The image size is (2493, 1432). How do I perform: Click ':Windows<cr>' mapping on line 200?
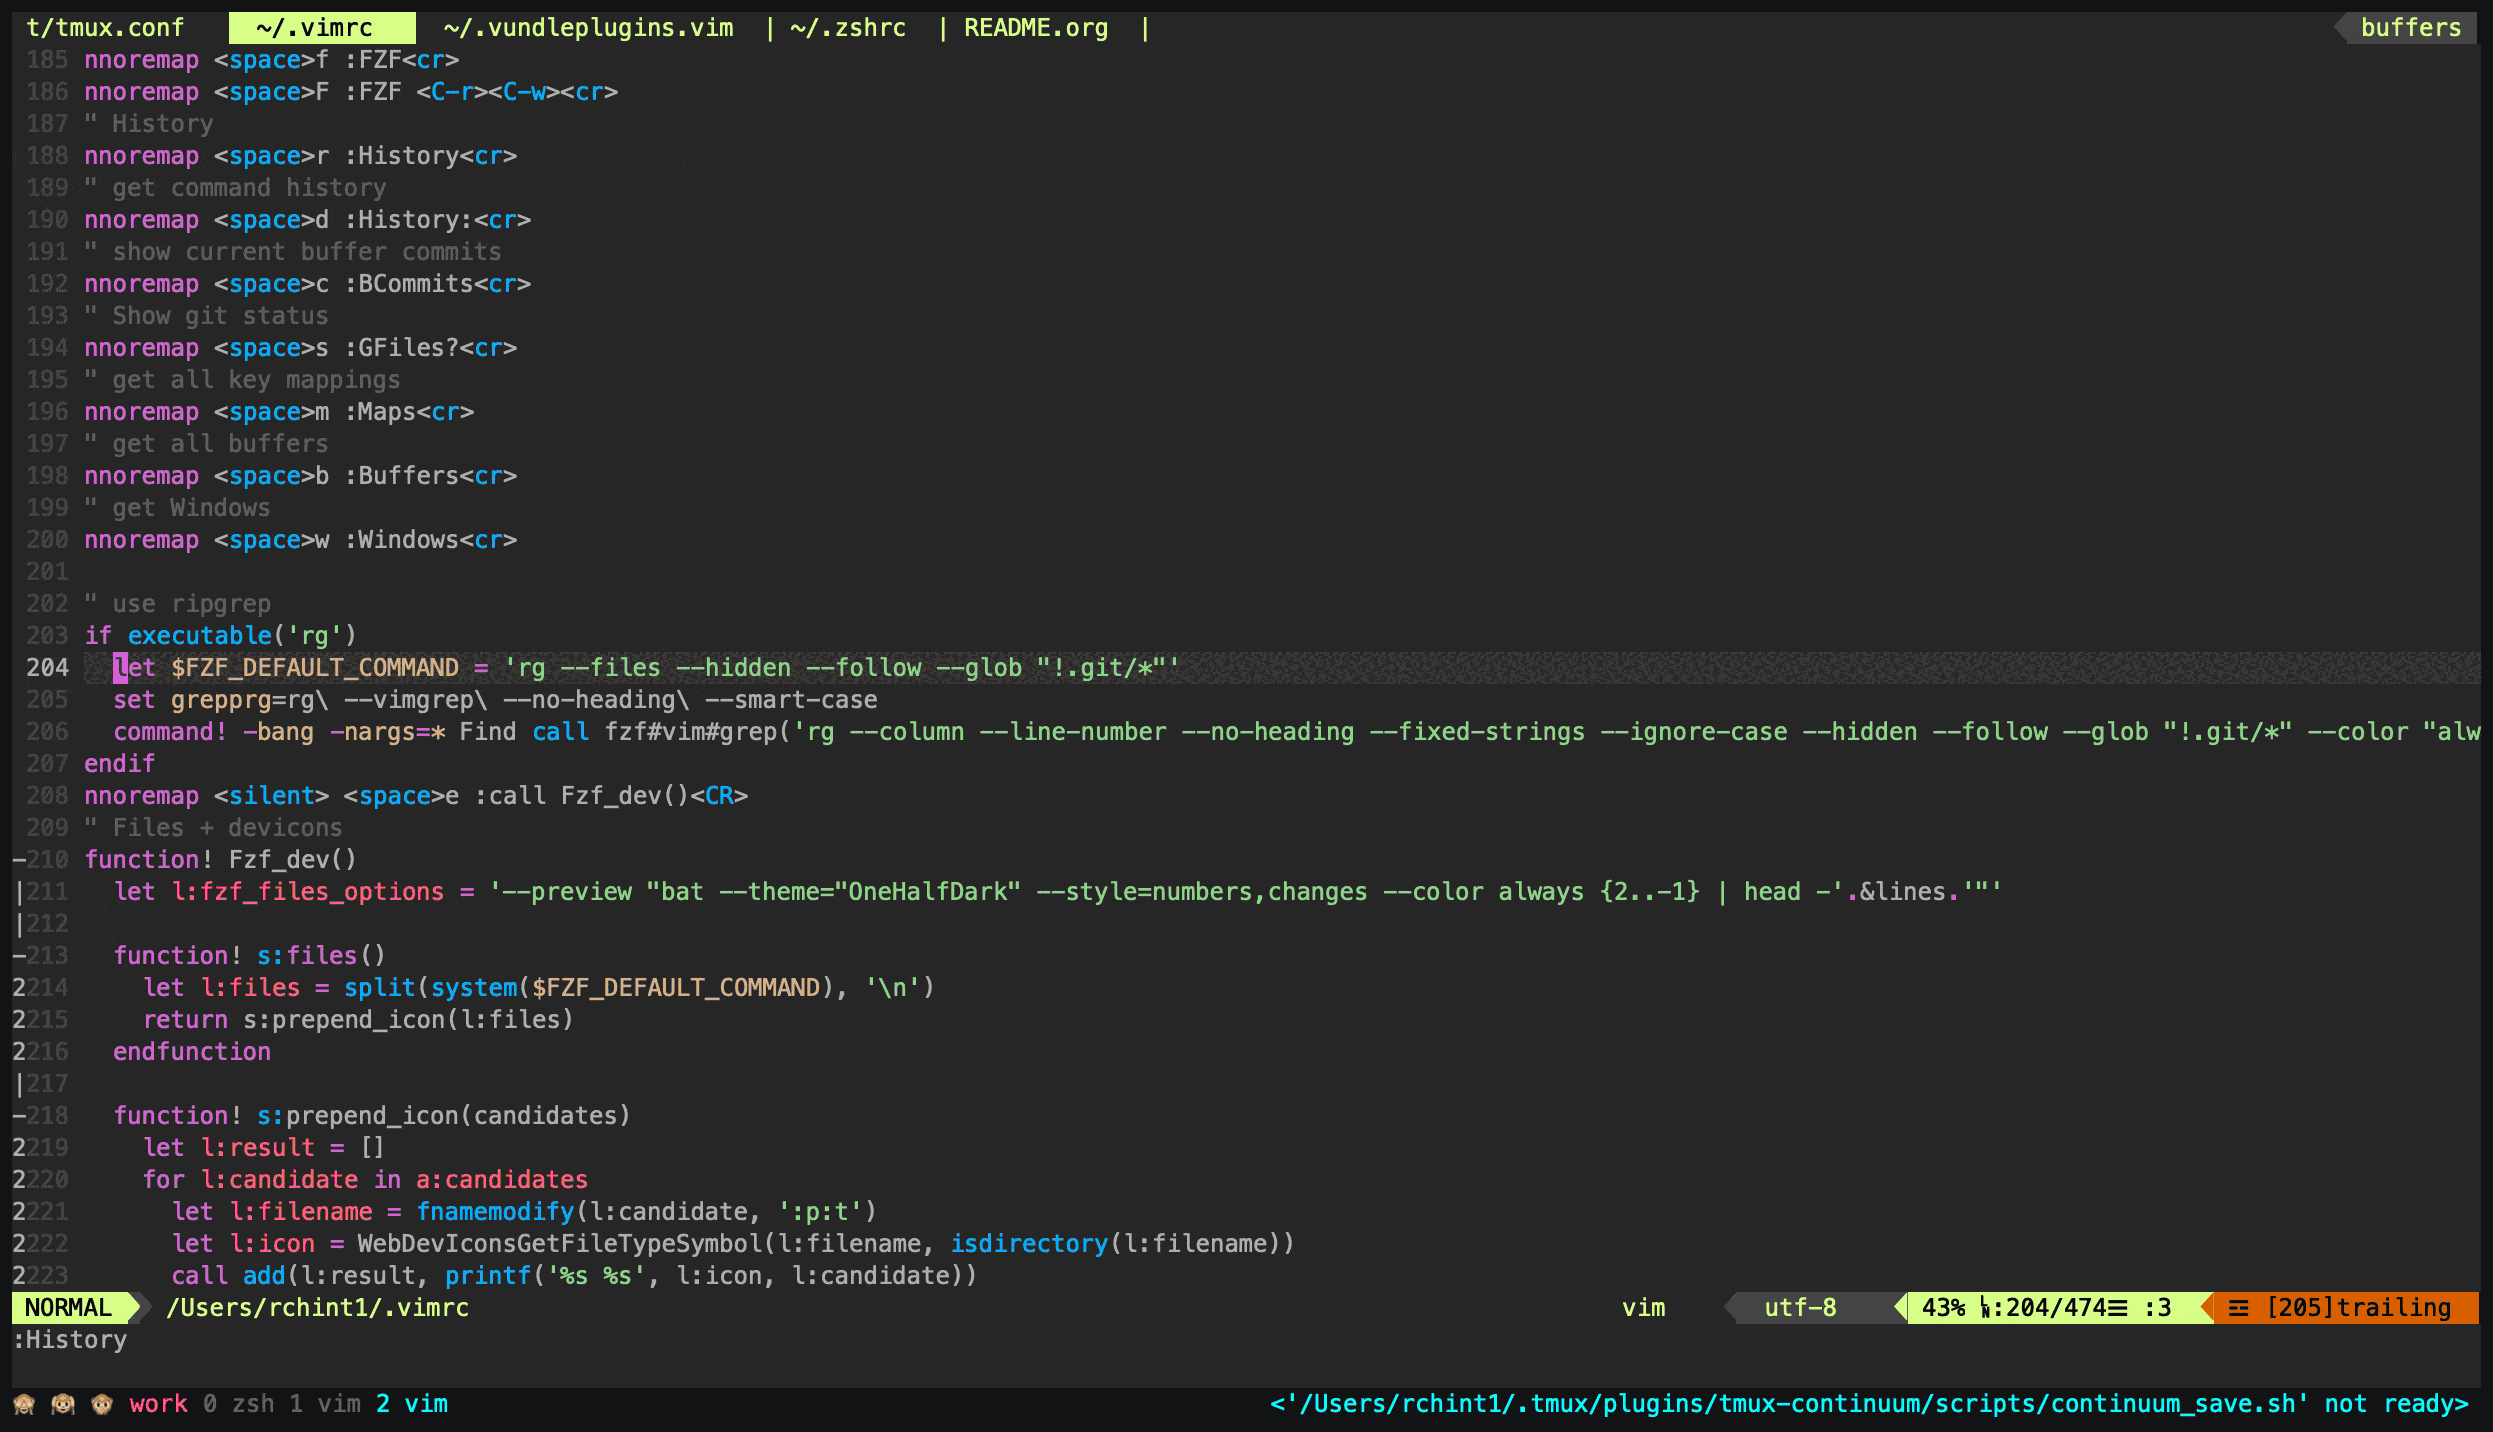[x=431, y=540]
